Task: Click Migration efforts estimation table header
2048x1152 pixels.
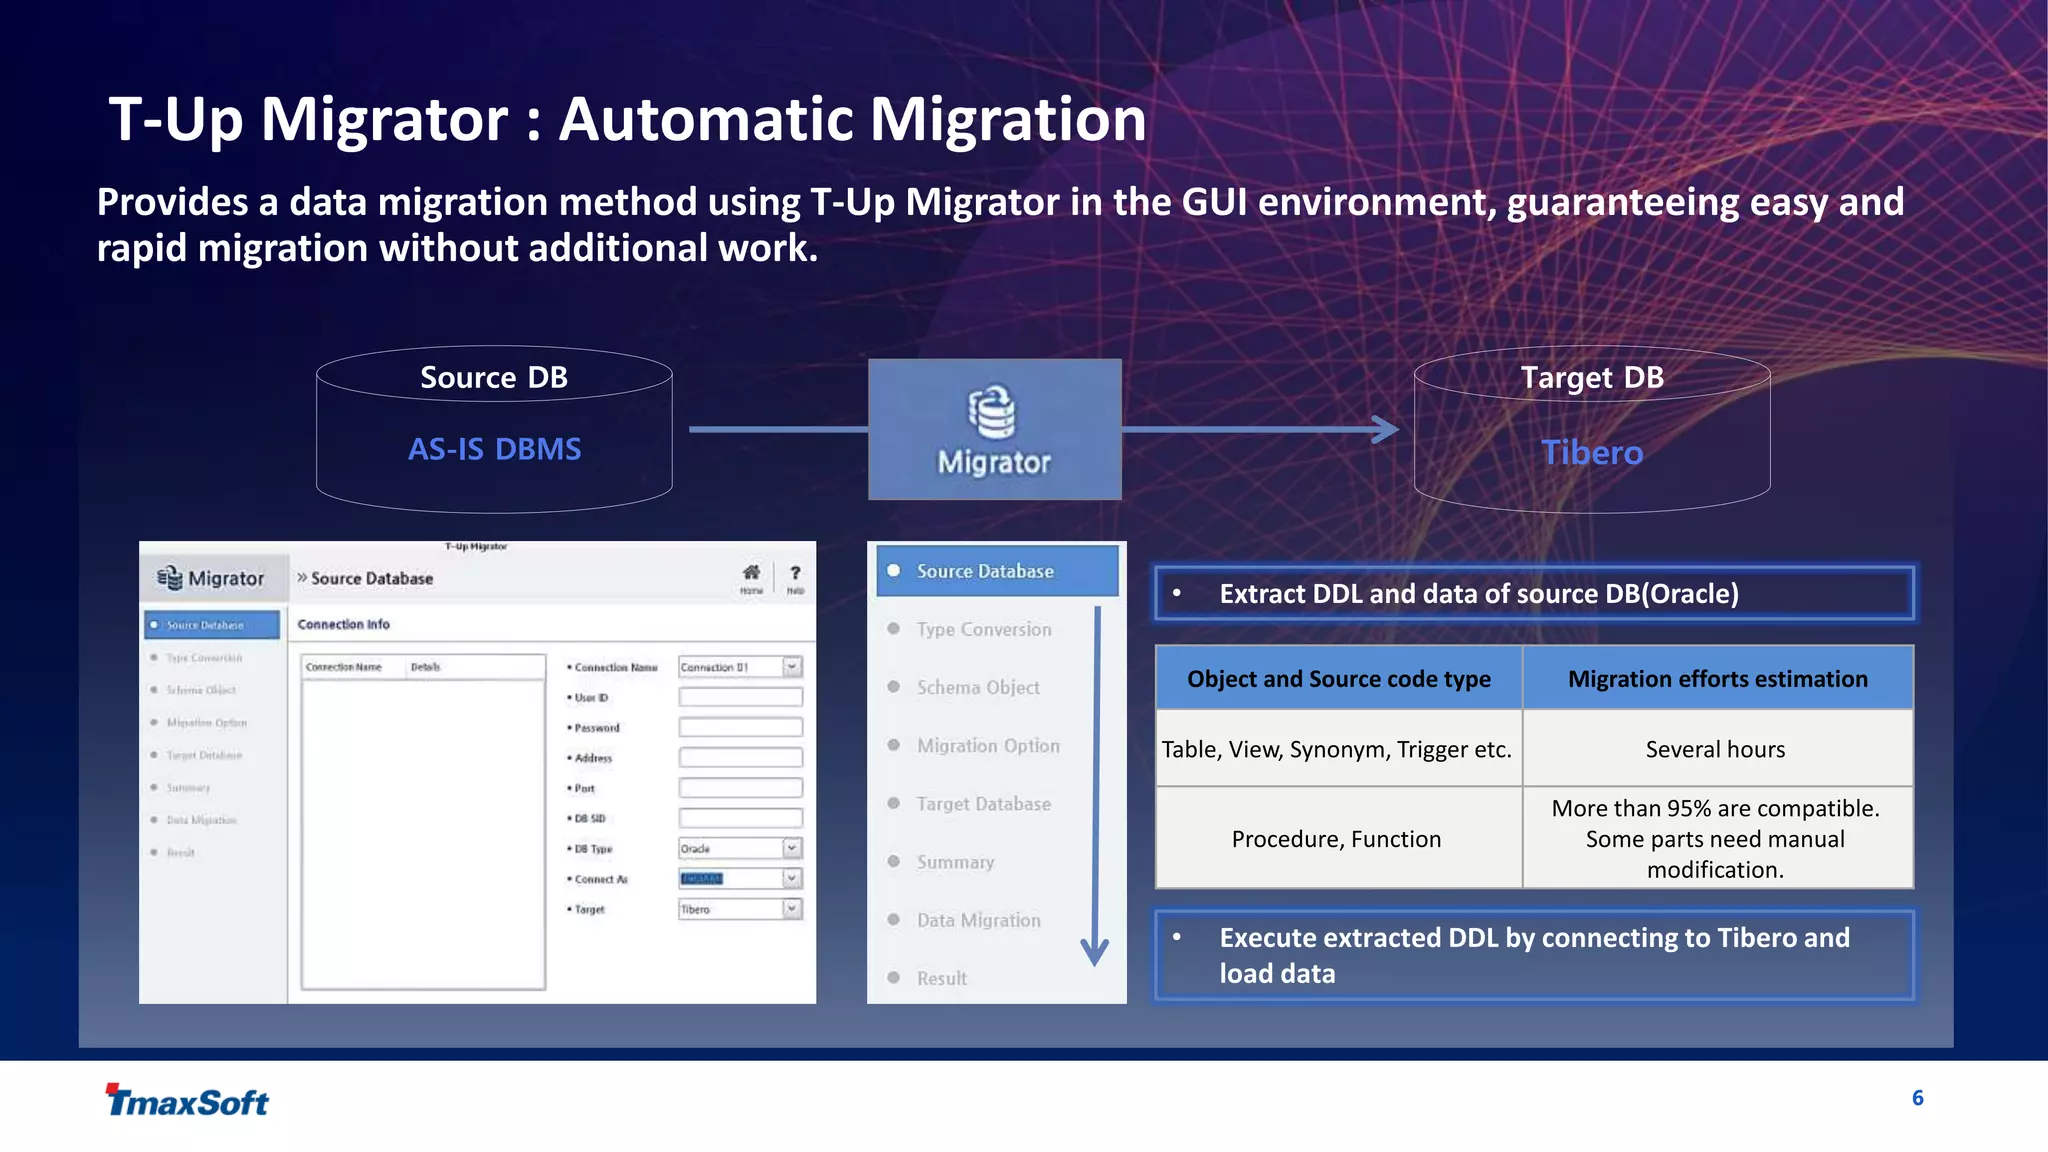Action: coord(1718,678)
